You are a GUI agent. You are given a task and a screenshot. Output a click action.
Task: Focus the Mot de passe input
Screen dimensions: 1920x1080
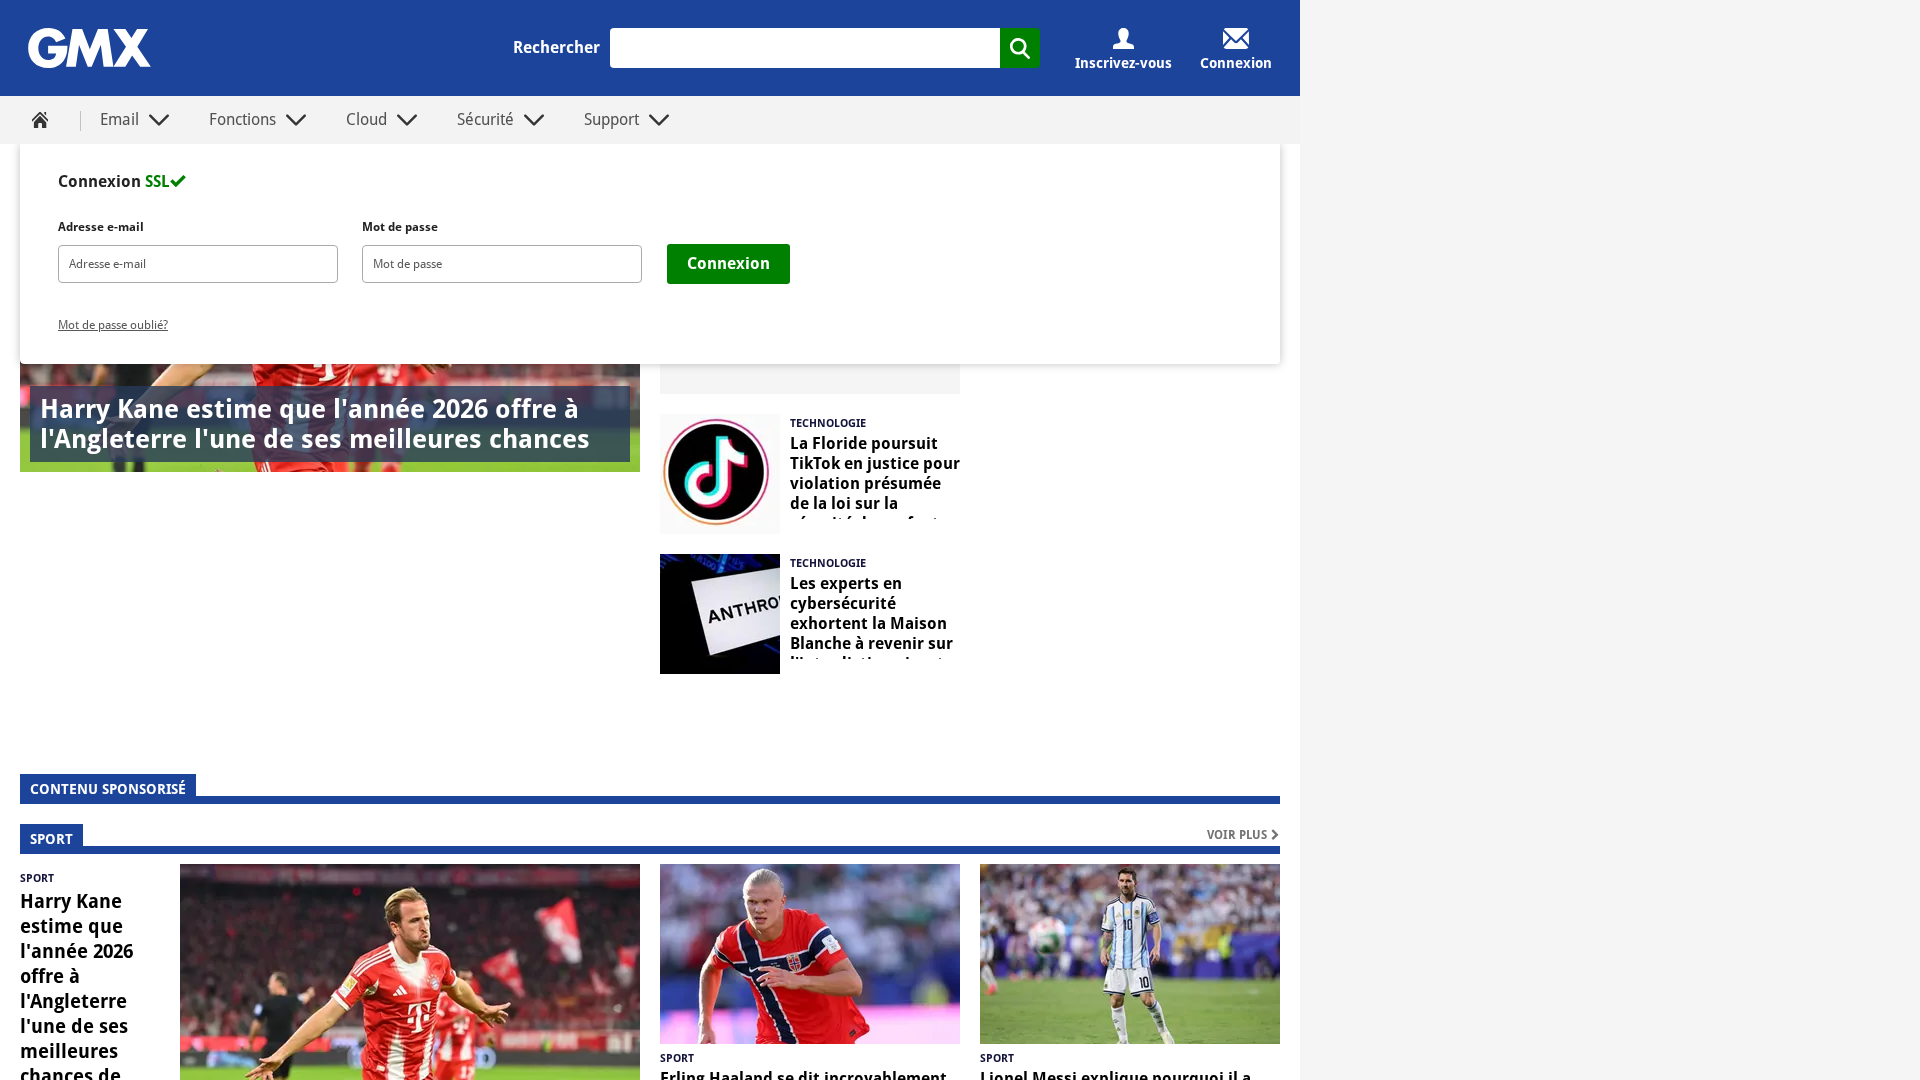502,264
